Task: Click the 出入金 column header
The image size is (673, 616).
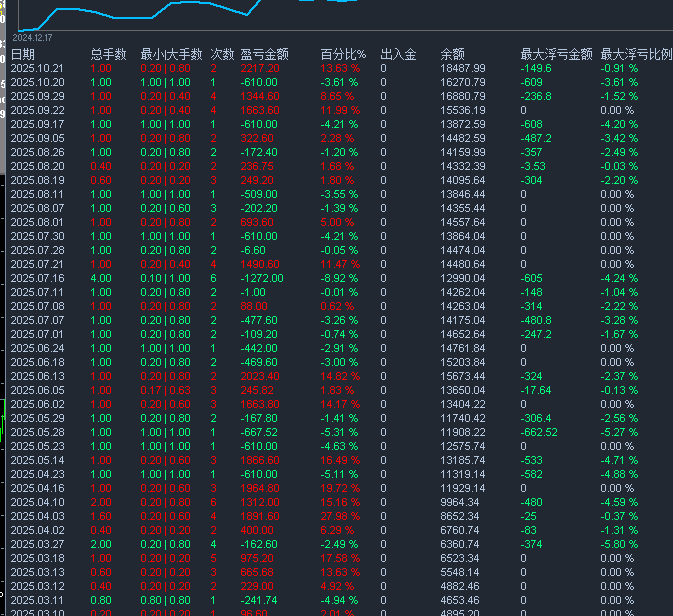Action: [x=398, y=54]
